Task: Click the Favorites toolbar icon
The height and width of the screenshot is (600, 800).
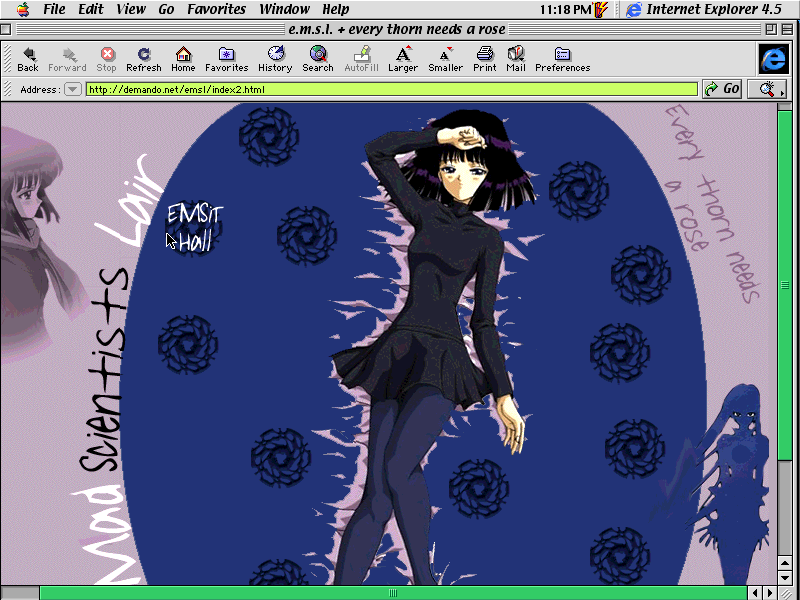Action: tap(227, 58)
